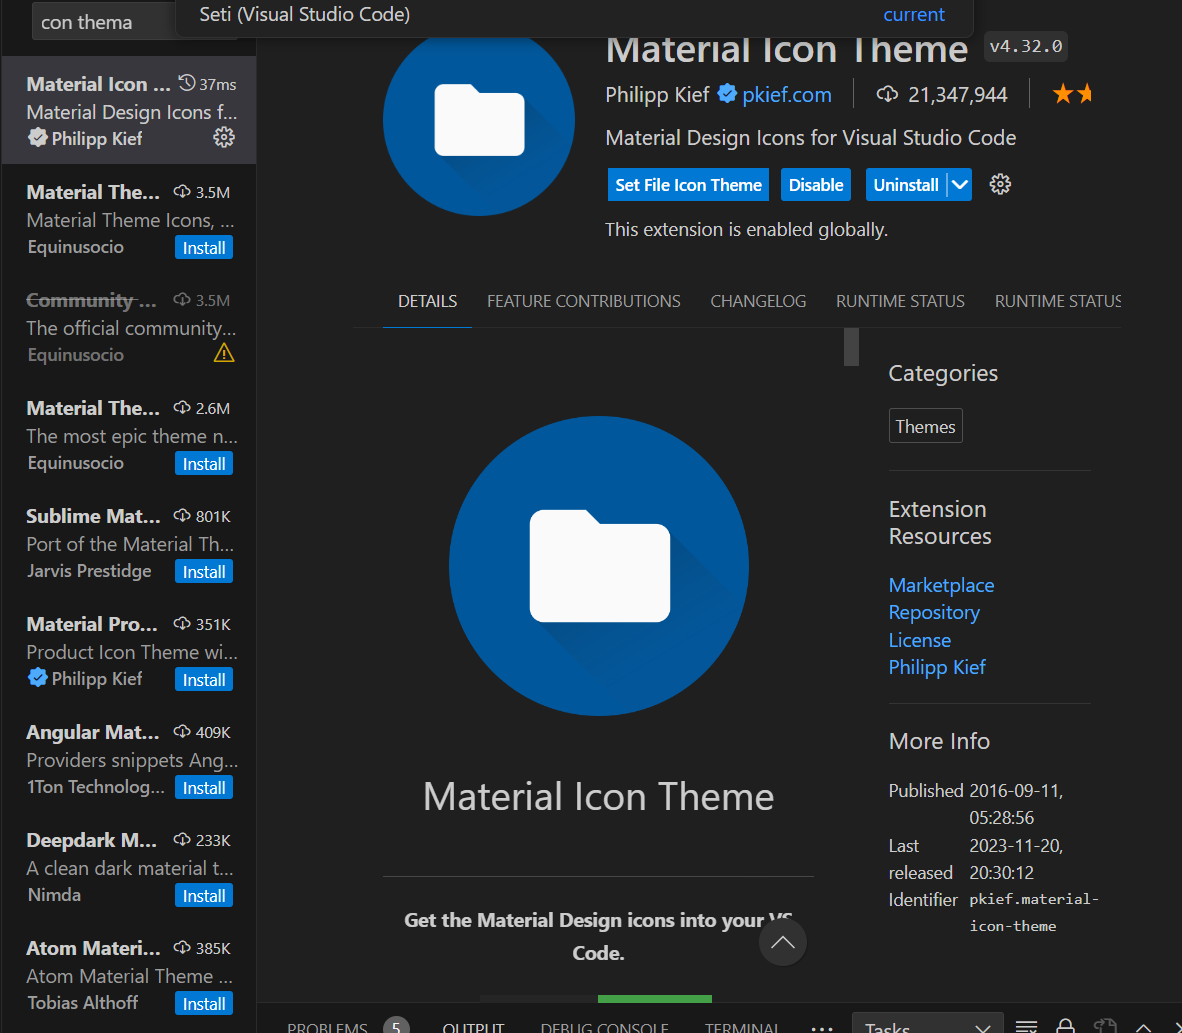Click the warning icon on the Community extension

[224, 353]
